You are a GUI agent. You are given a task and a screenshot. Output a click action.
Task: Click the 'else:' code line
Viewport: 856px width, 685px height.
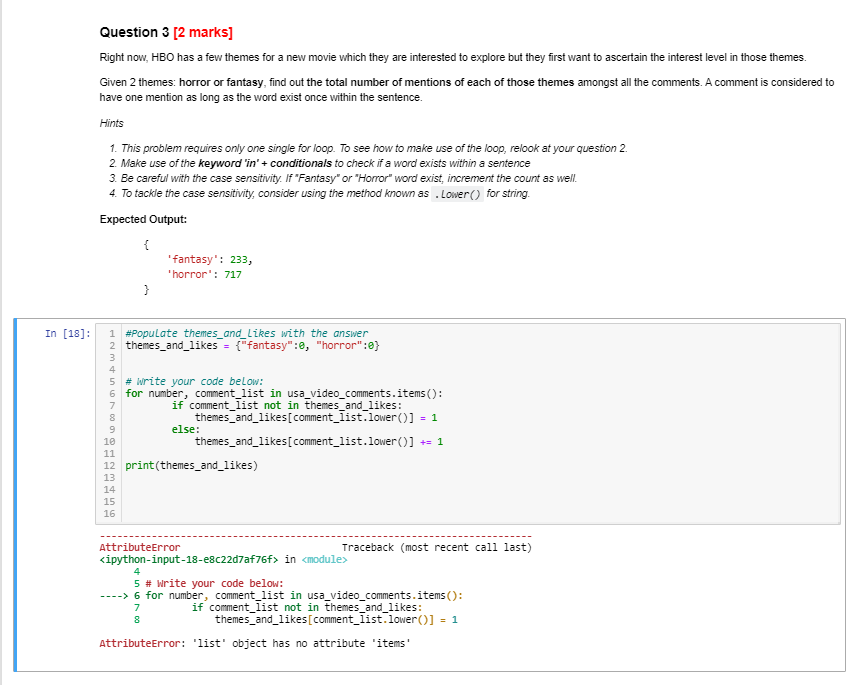[x=186, y=430]
